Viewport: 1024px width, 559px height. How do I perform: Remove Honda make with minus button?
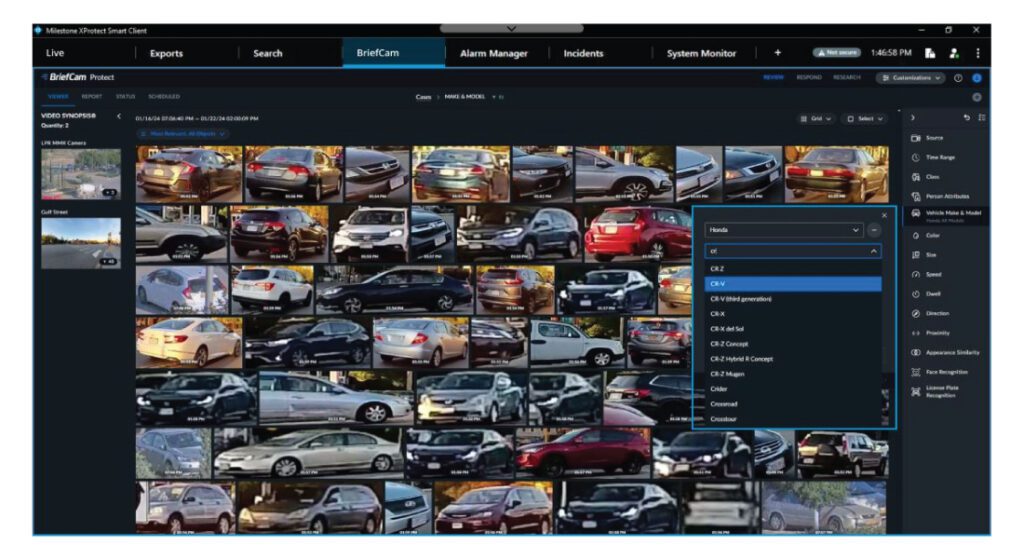(874, 230)
